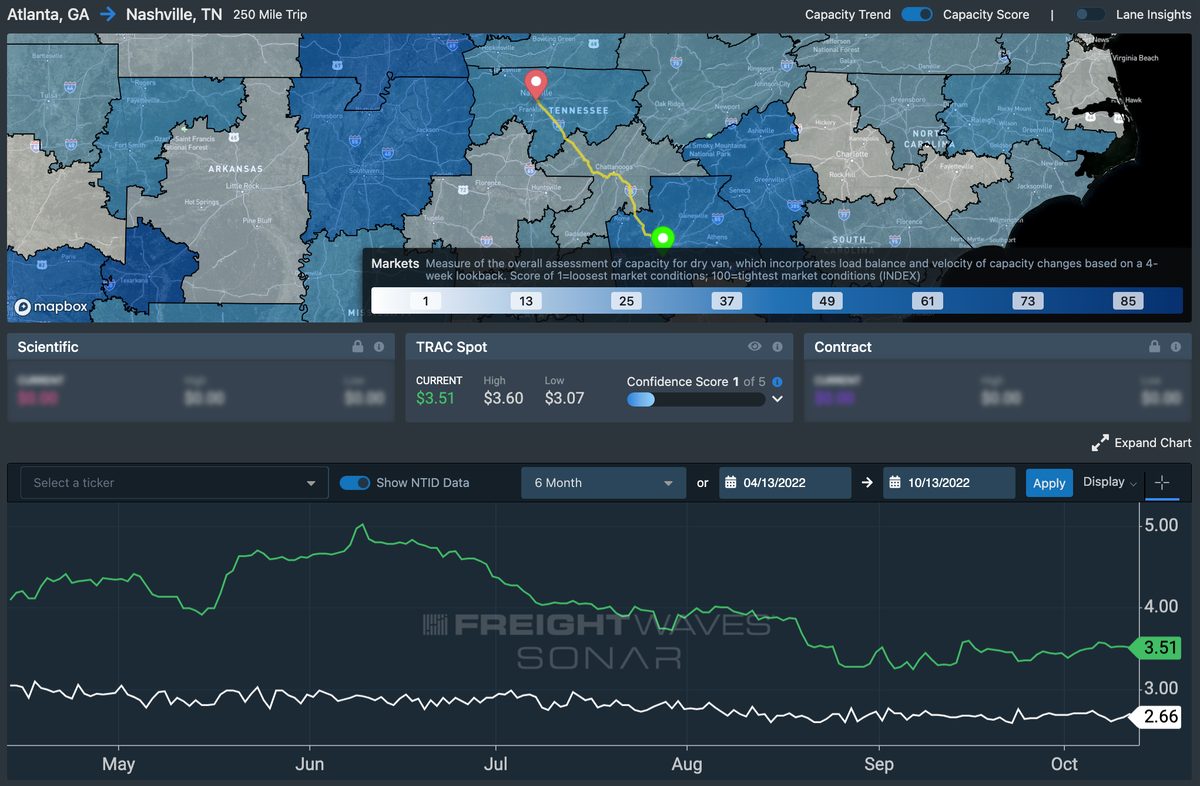
Task: Click the green 3.51 chart value tag
Action: tap(1156, 648)
